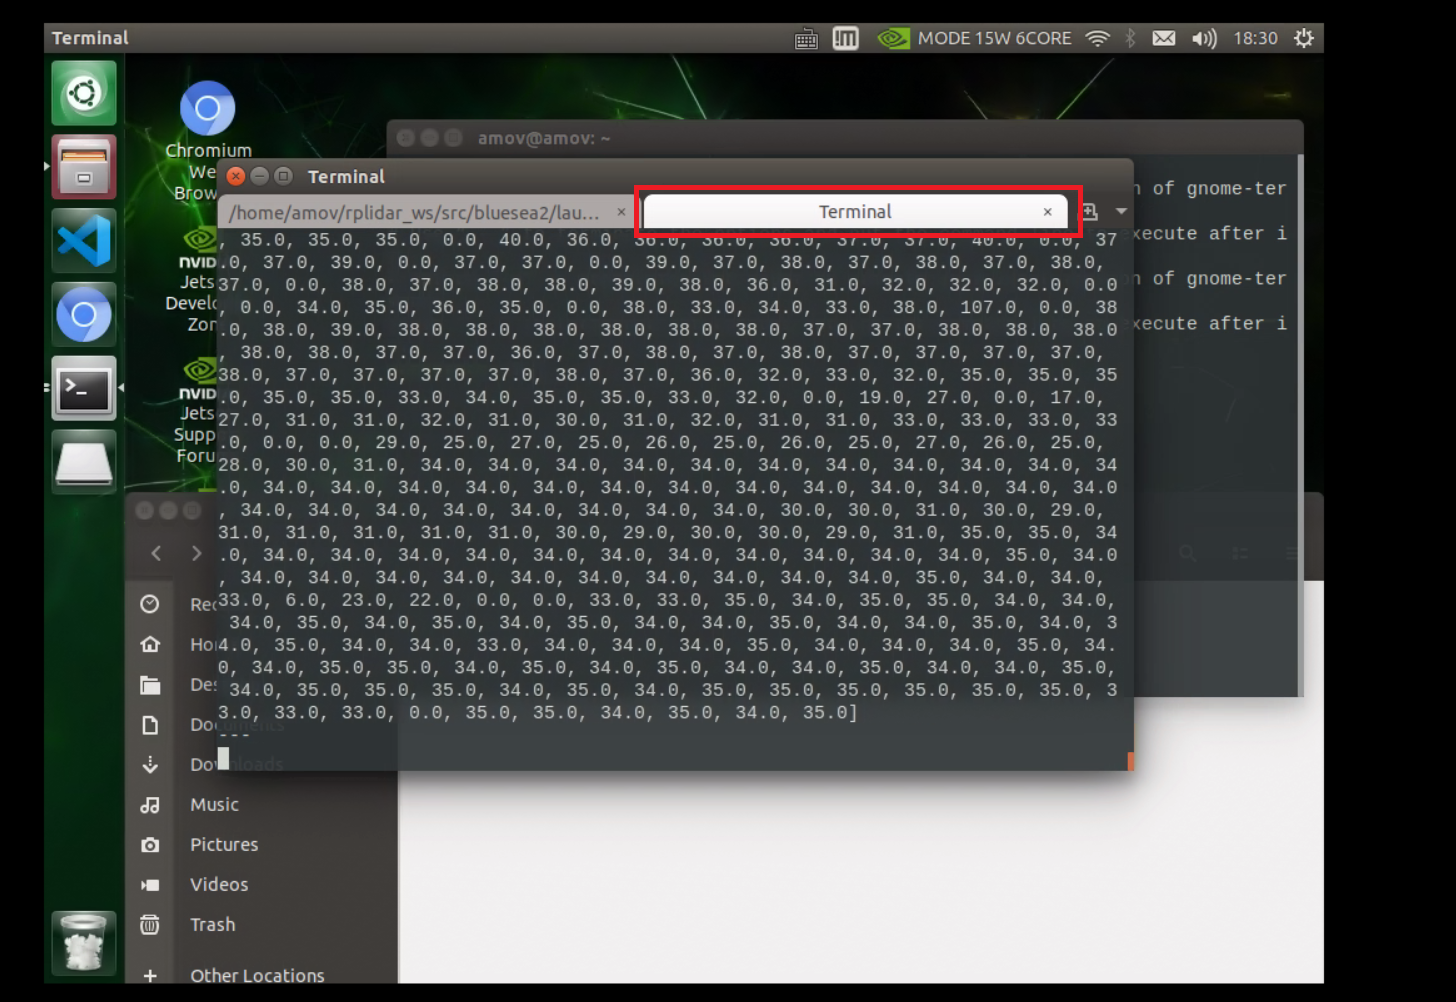1456x1002 pixels.
Task: Click the amov@amov terminal window title bar
Action: point(844,138)
